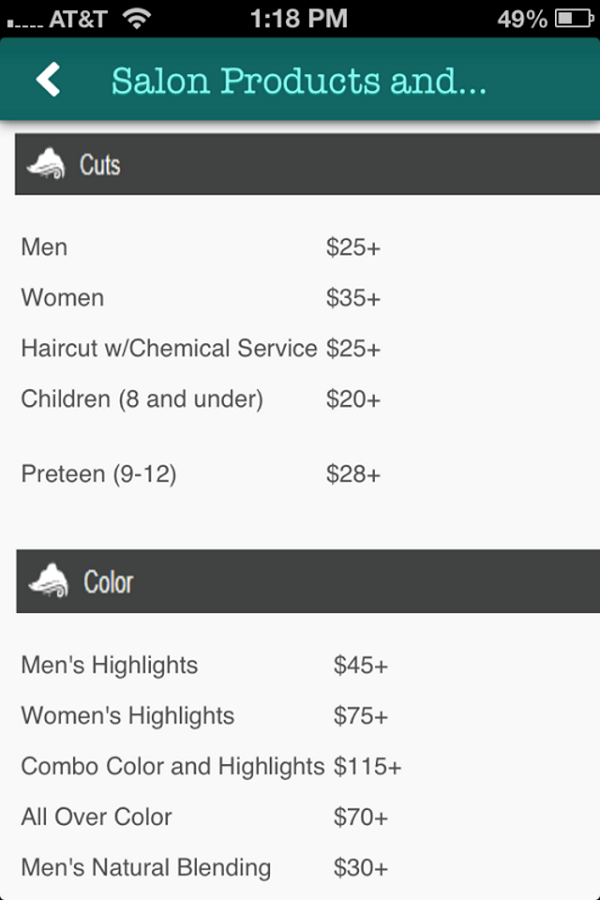This screenshot has width=600, height=900.
Task: Tap the $115+ price label
Action: tap(367, 766)
